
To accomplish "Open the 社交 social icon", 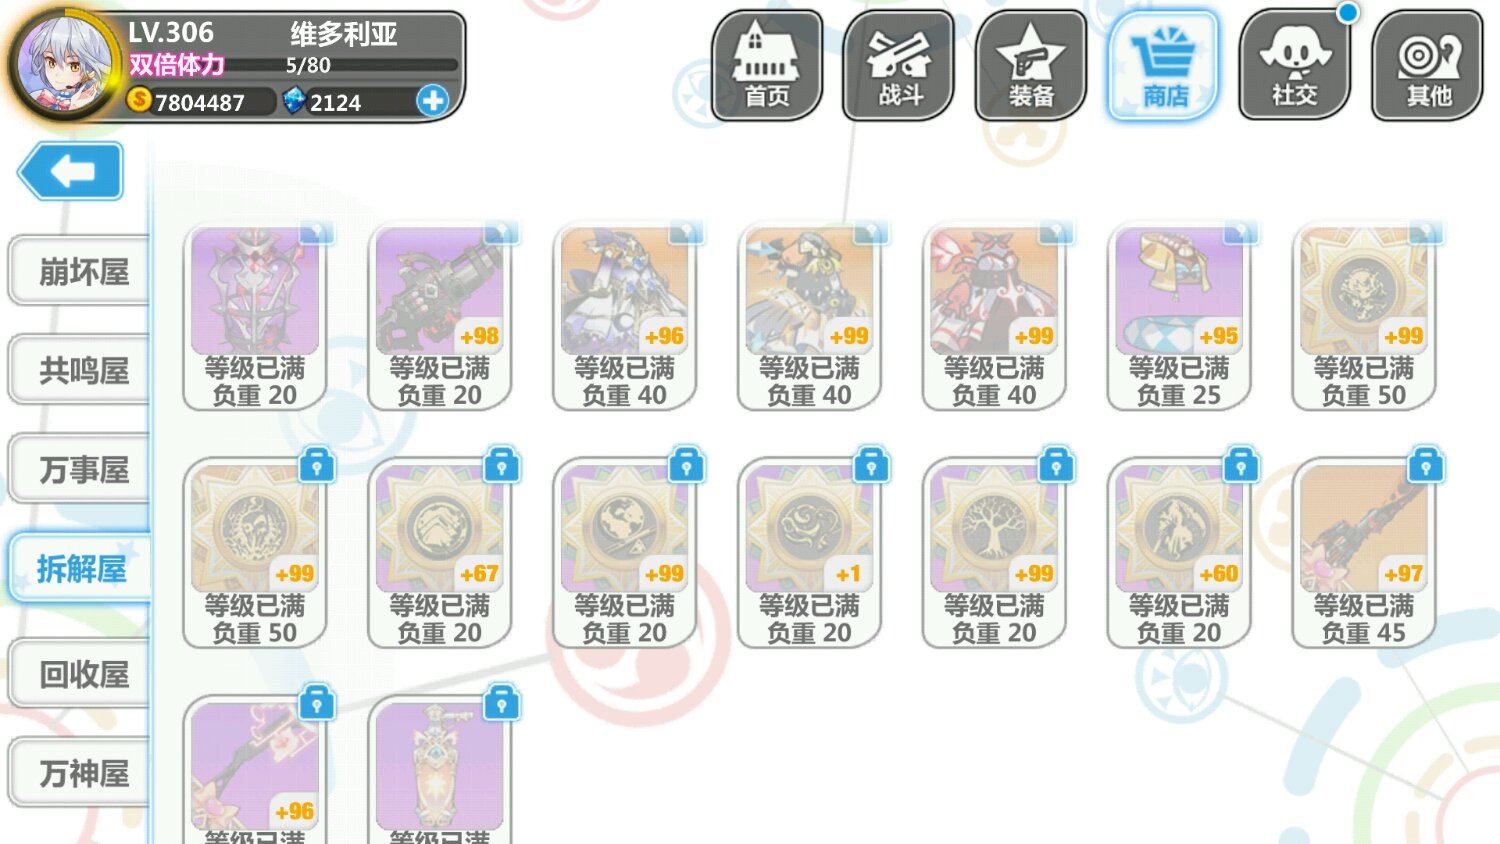I will (x=1295, y=66).
